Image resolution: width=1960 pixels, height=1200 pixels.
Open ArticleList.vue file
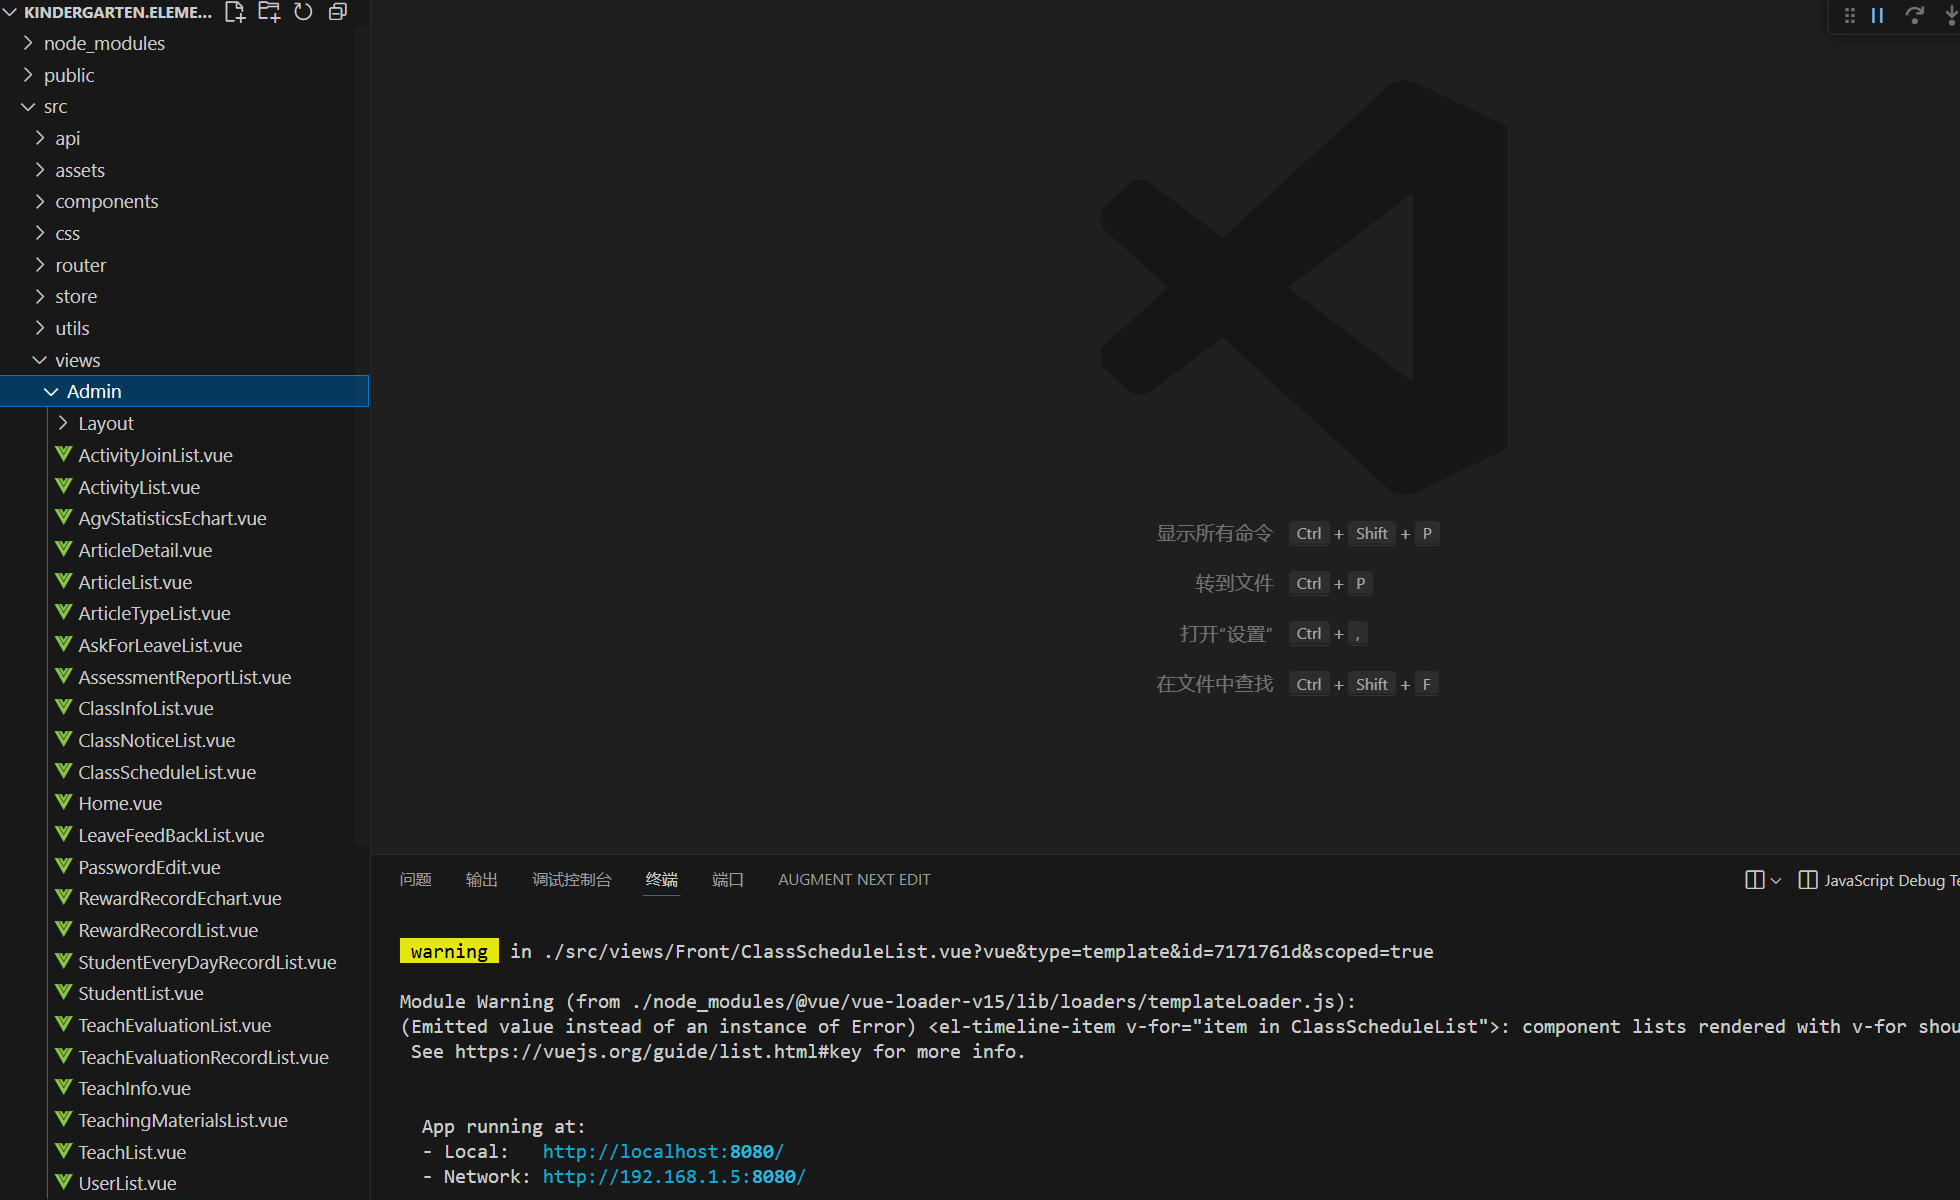pos(185,582)
